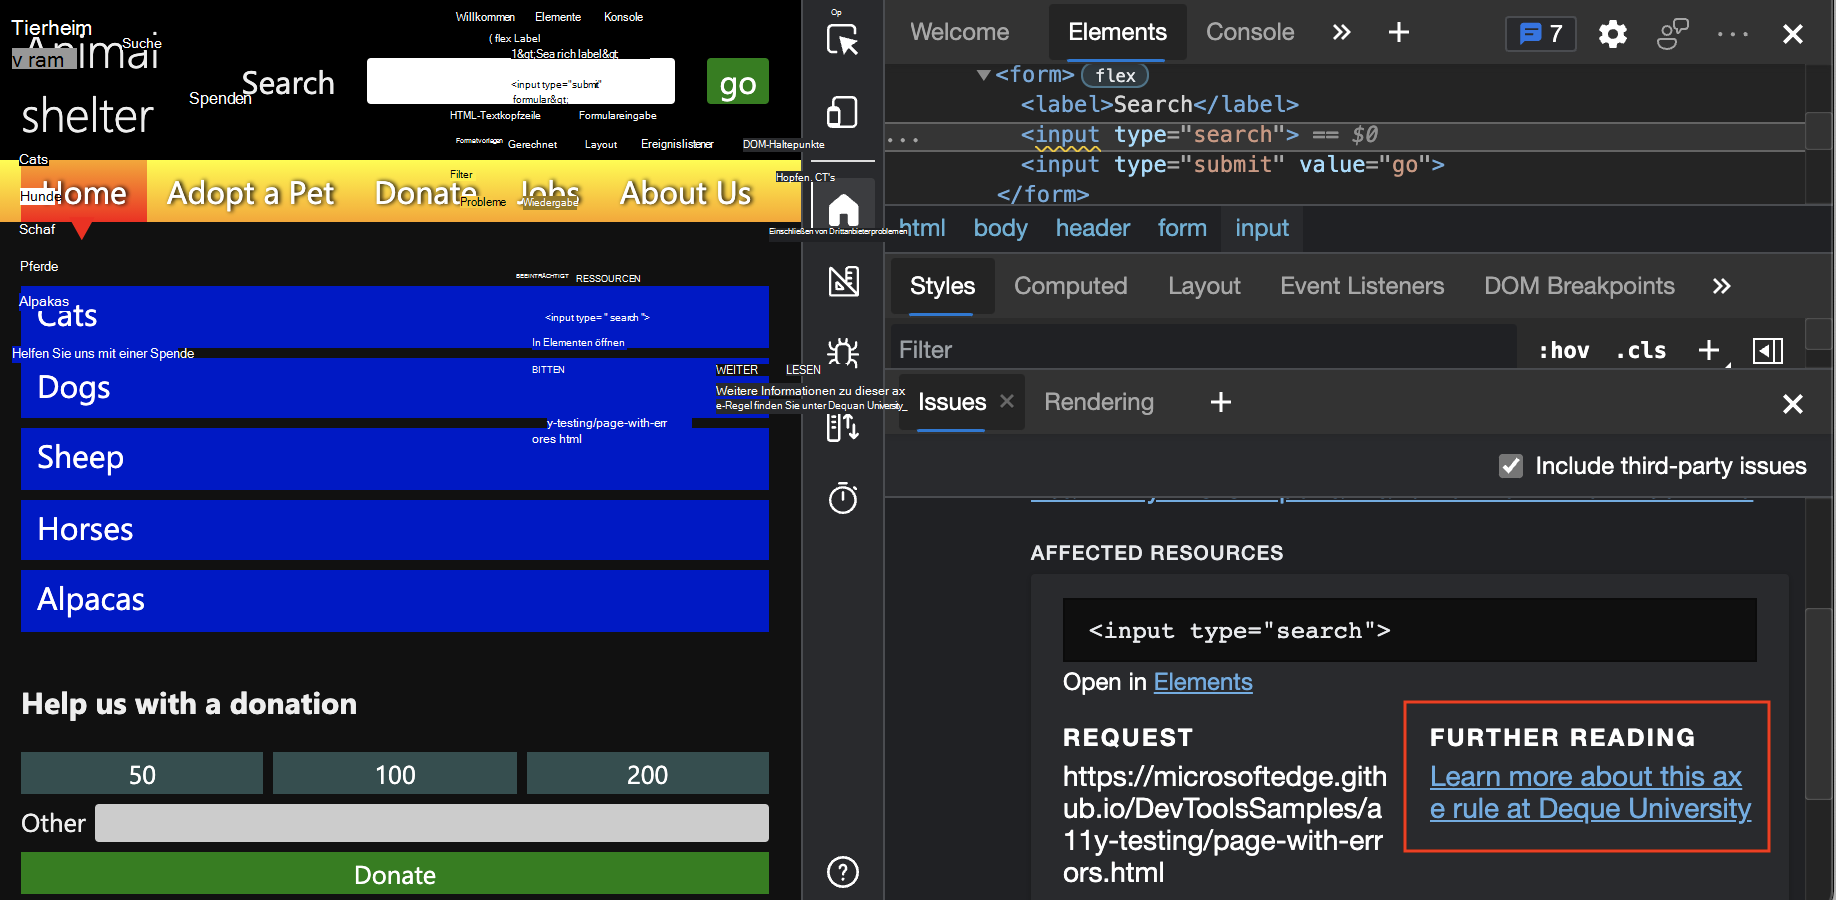
Task: Open the Welcome home icon in activity bar
Action: point(843,210)
